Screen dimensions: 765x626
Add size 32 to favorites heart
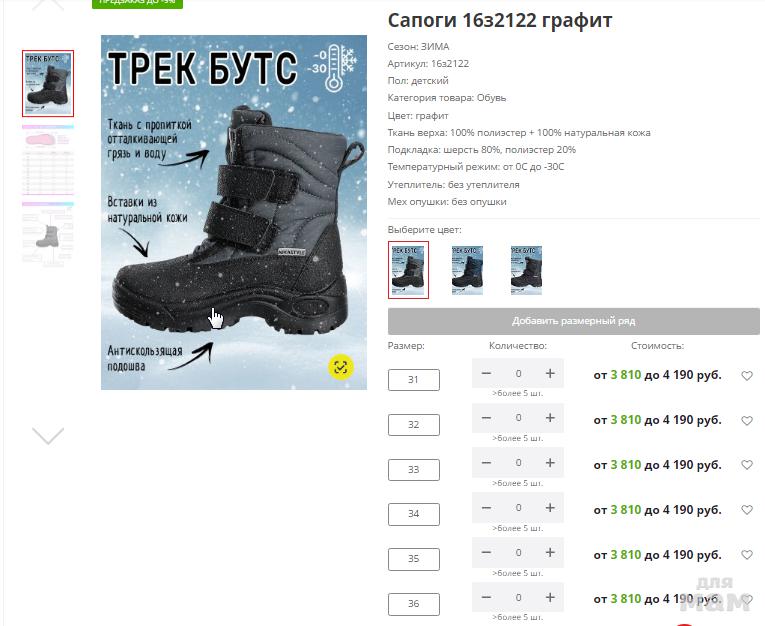tap(747, 421)
